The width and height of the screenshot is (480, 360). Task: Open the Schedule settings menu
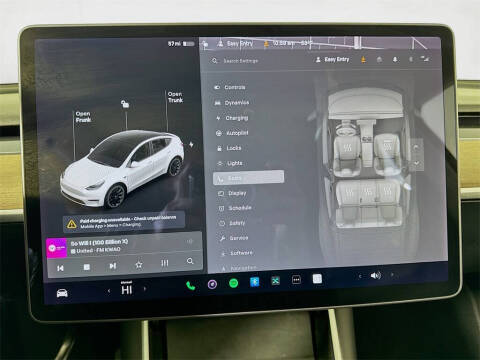[235, 208]
